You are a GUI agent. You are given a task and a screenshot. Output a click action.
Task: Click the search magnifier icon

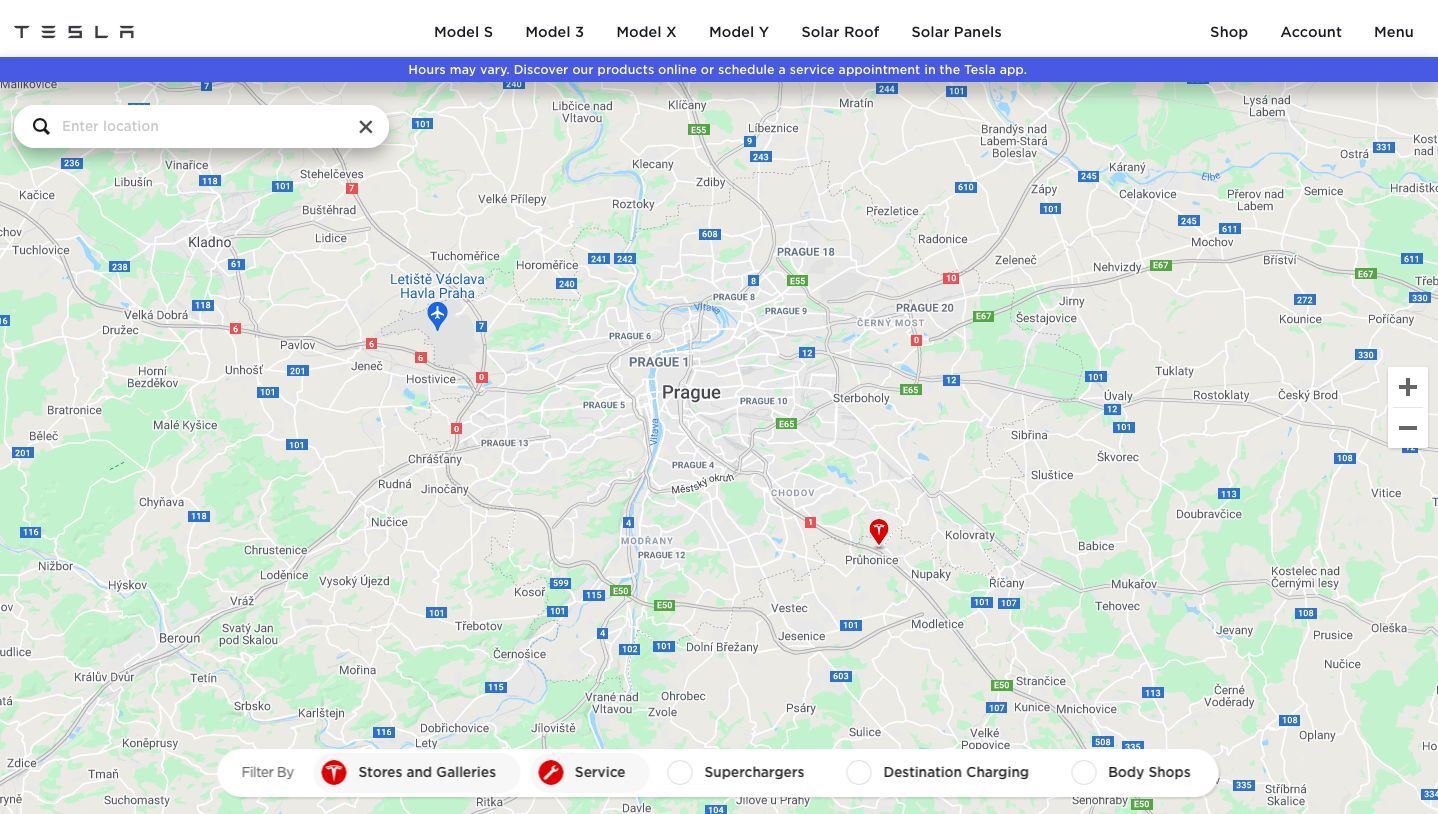(41, 126)
